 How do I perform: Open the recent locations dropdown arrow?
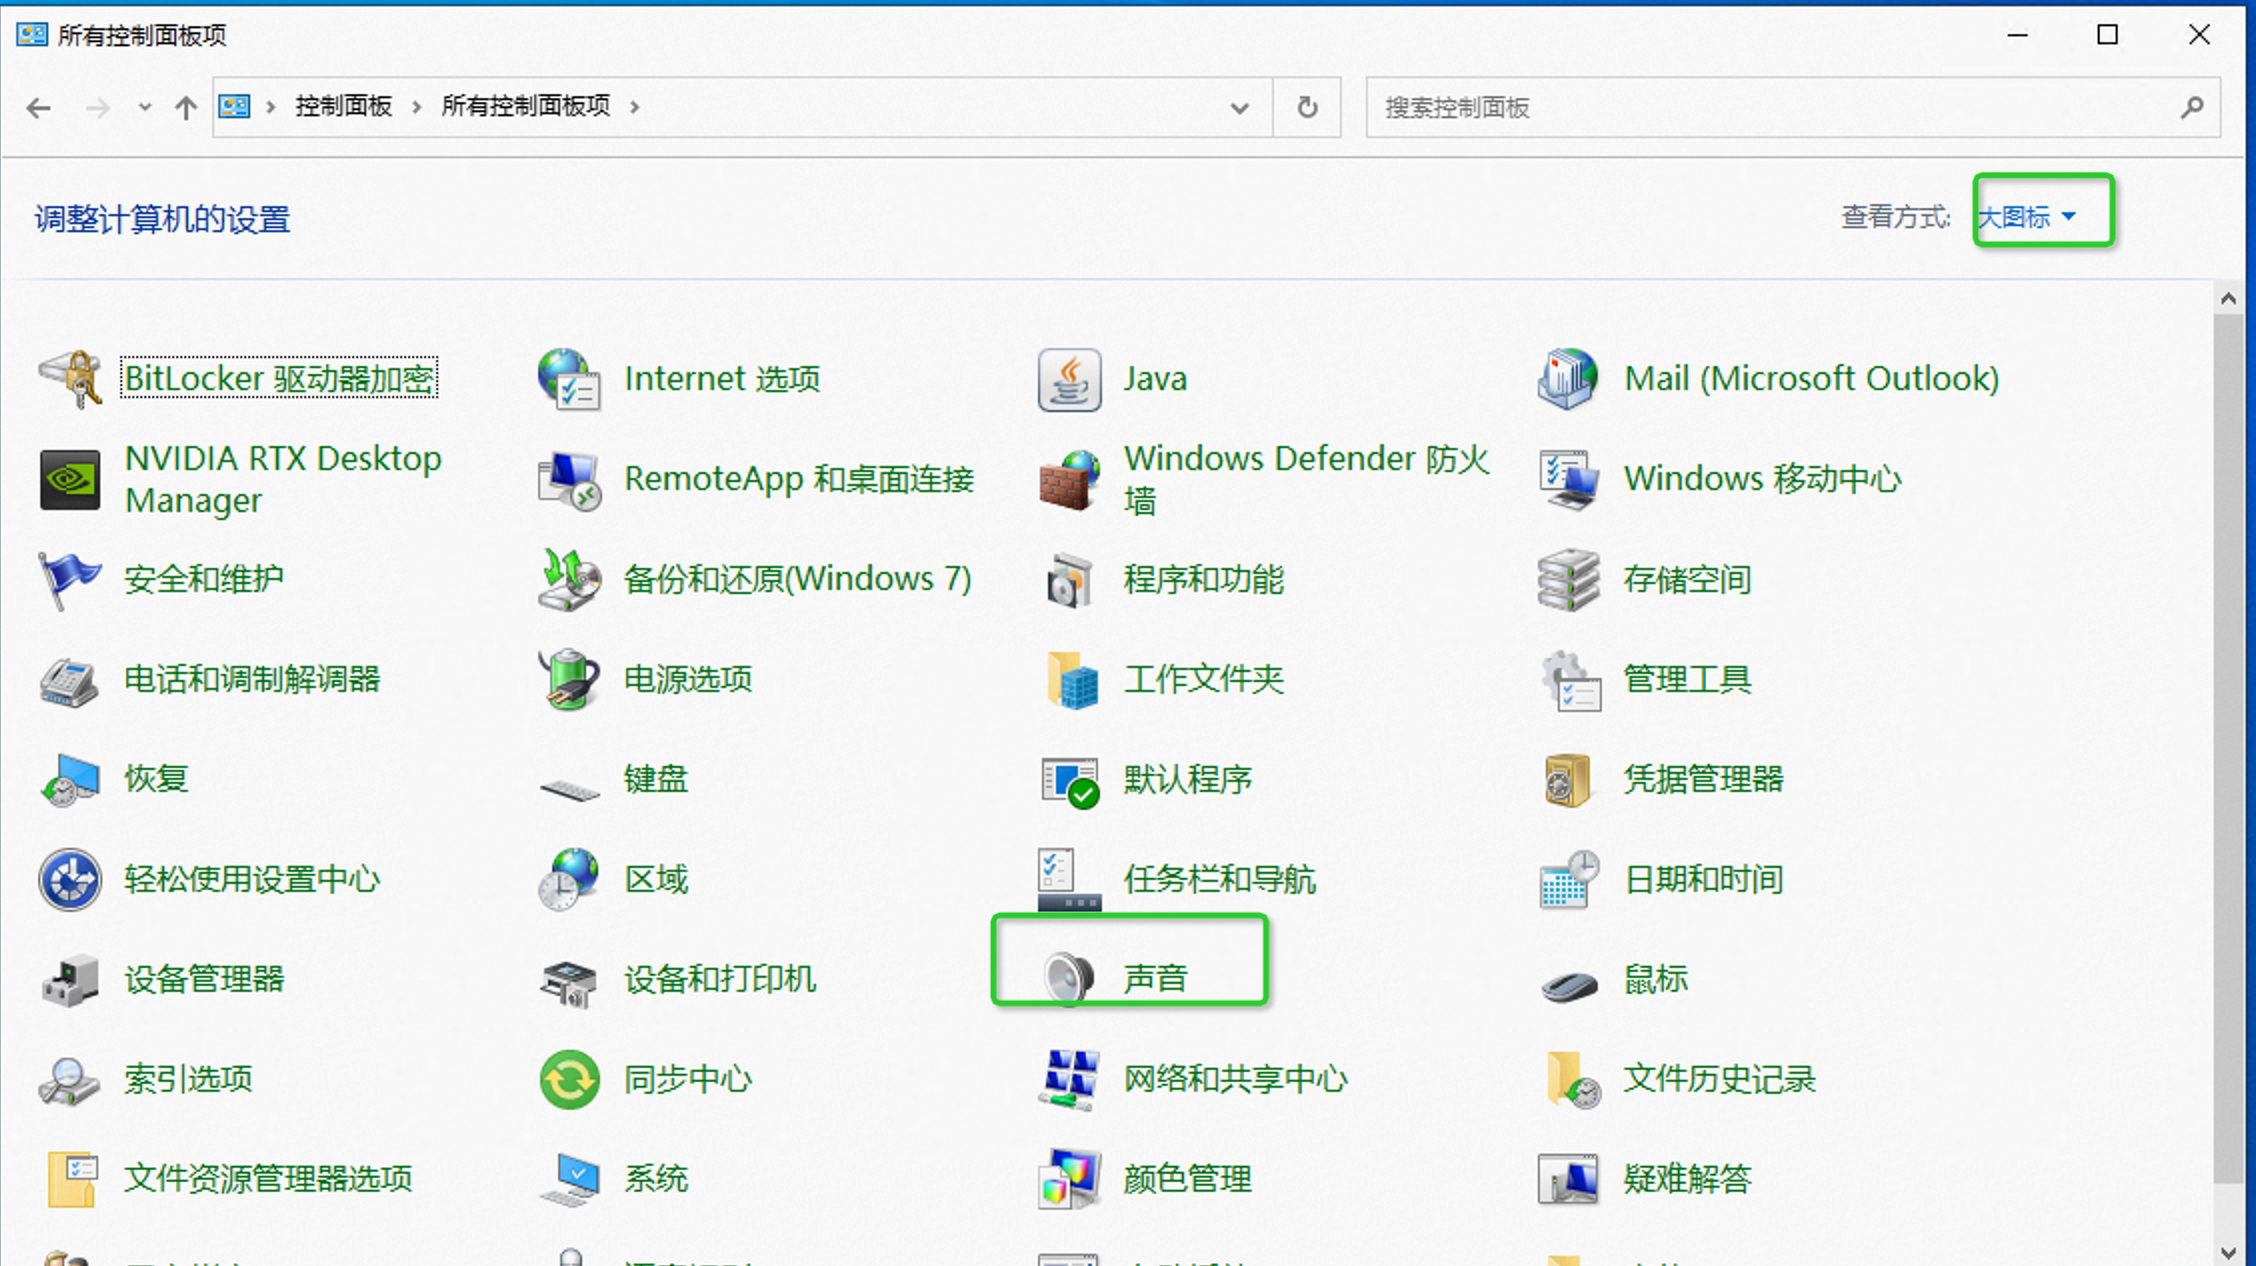144,107
